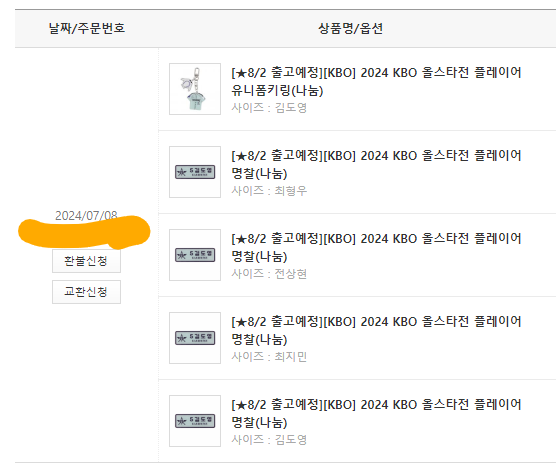Select the option text 사이즈 : 최형우

click(269, 191)
